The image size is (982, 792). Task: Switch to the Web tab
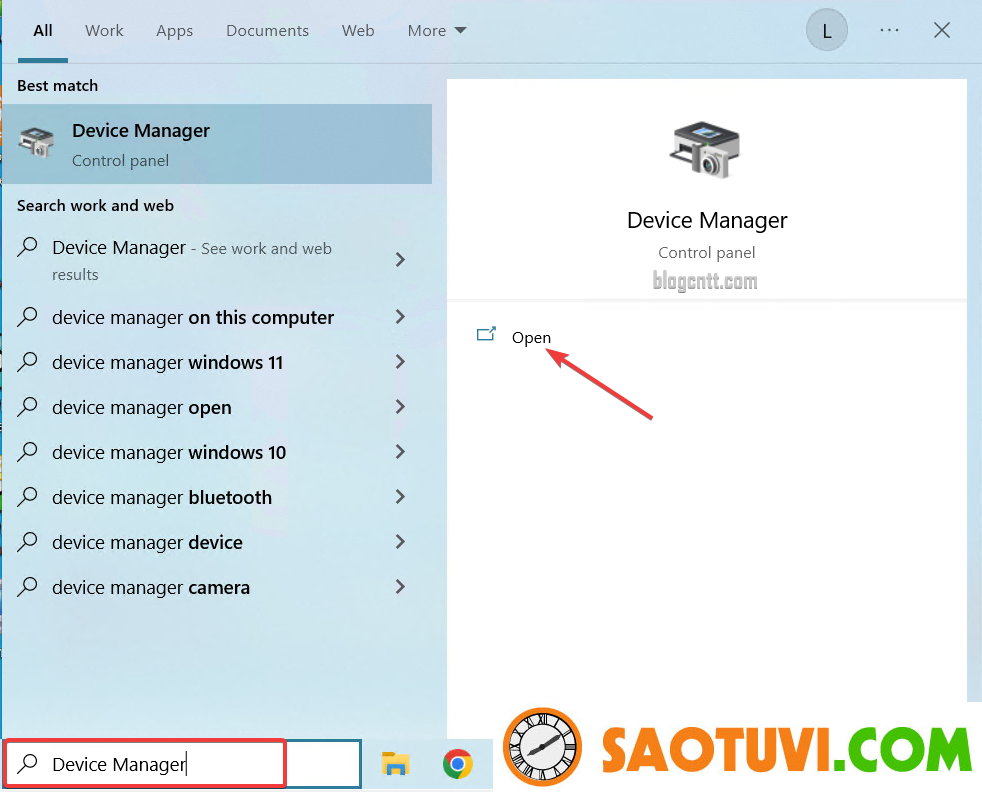[x=358, y=31]
